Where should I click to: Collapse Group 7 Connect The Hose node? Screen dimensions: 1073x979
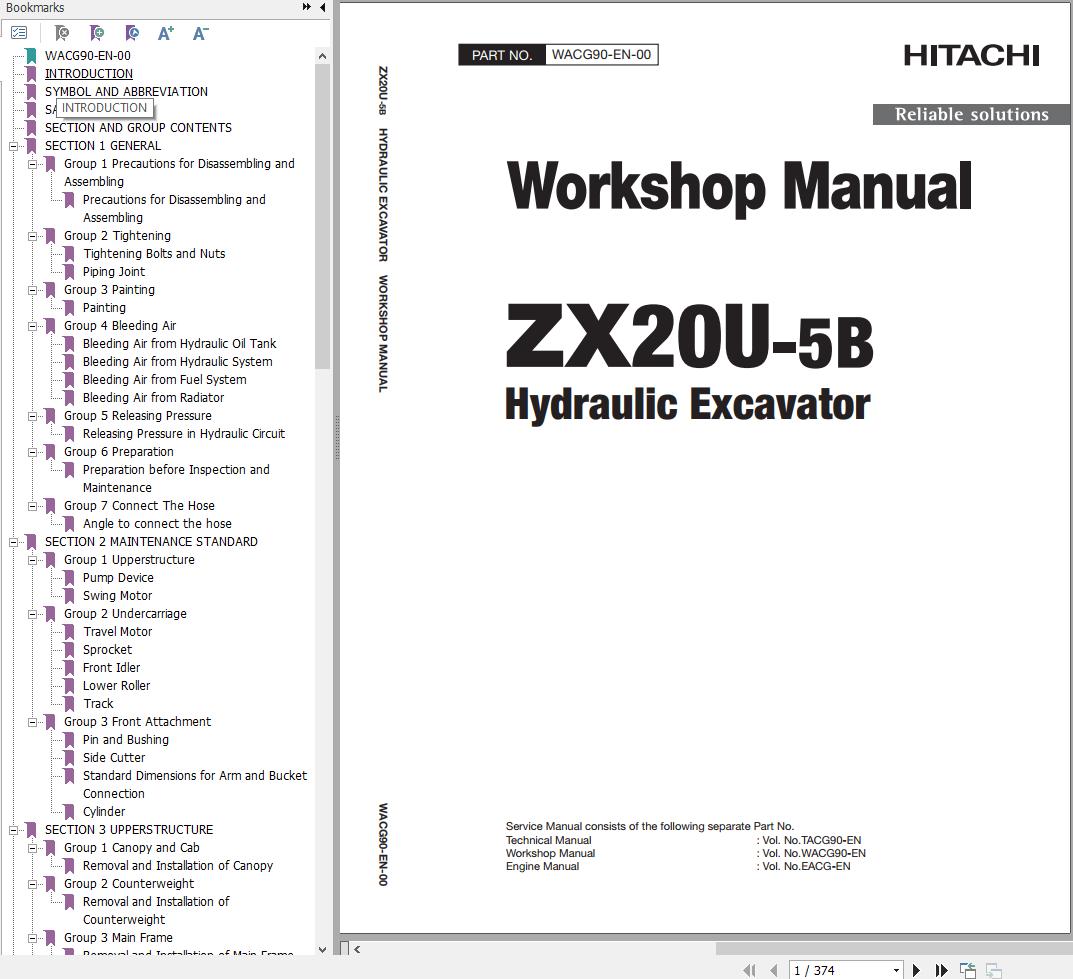click(32, 506)
